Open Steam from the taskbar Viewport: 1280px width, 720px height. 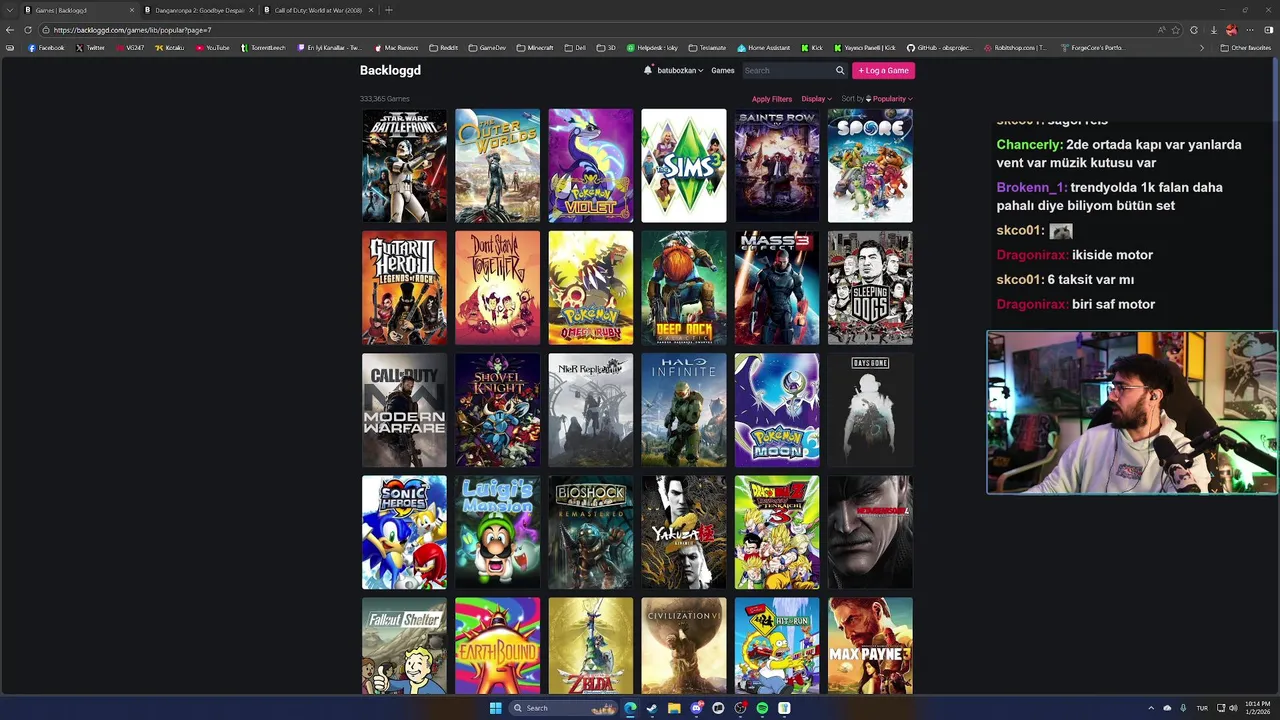652,708
